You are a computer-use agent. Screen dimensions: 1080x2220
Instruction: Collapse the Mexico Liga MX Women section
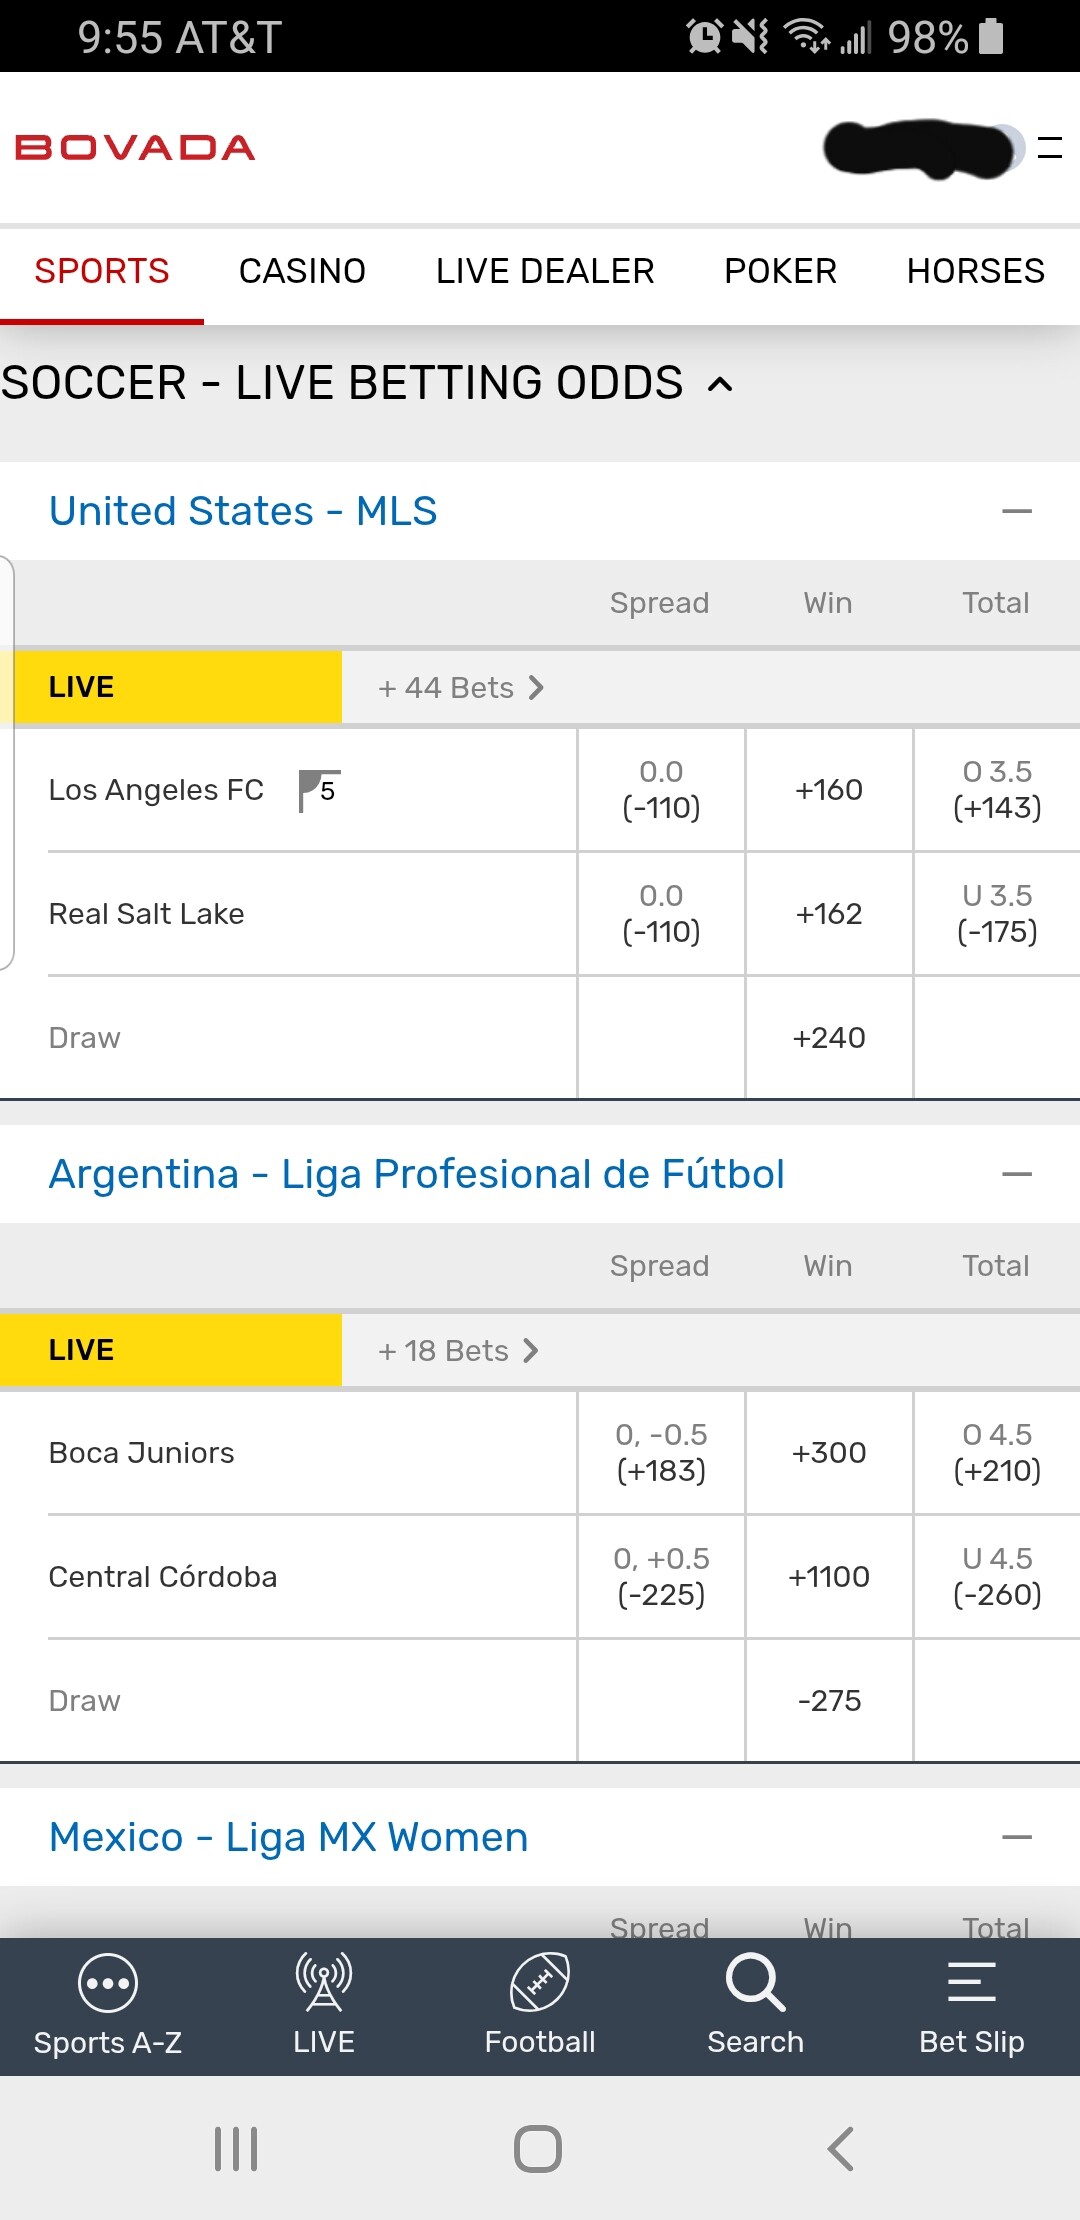(x=1016, y=1837)
